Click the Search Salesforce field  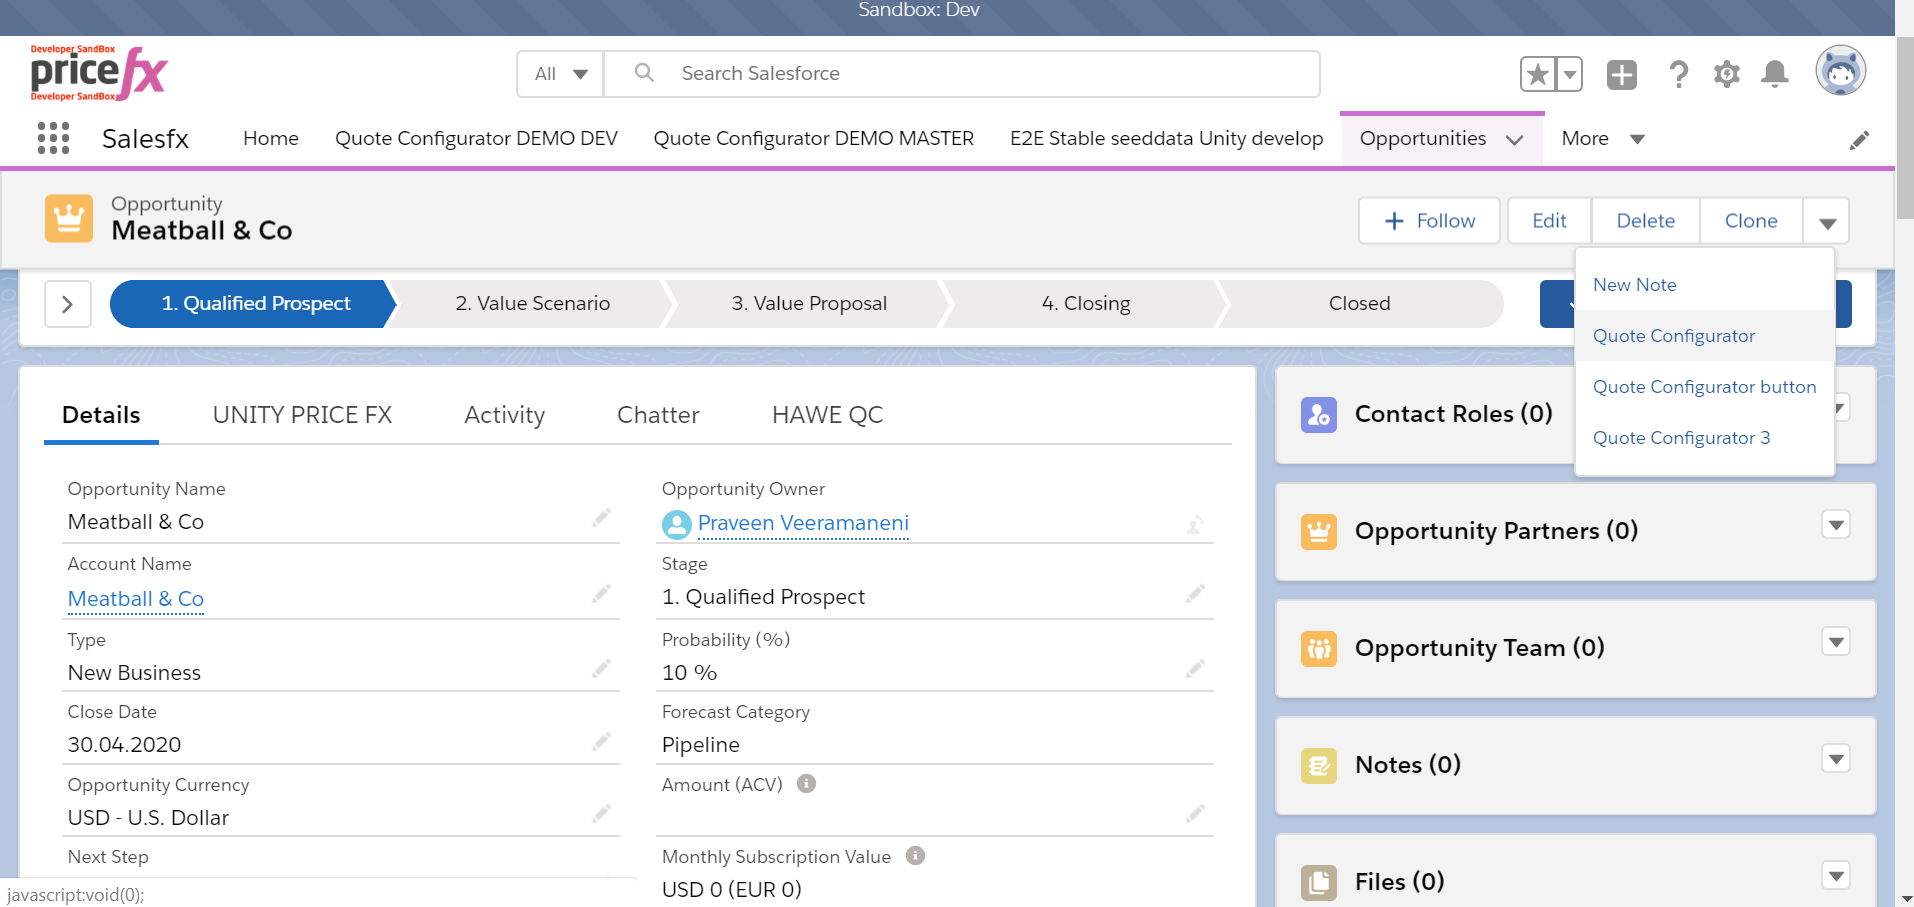click(960, 74)
